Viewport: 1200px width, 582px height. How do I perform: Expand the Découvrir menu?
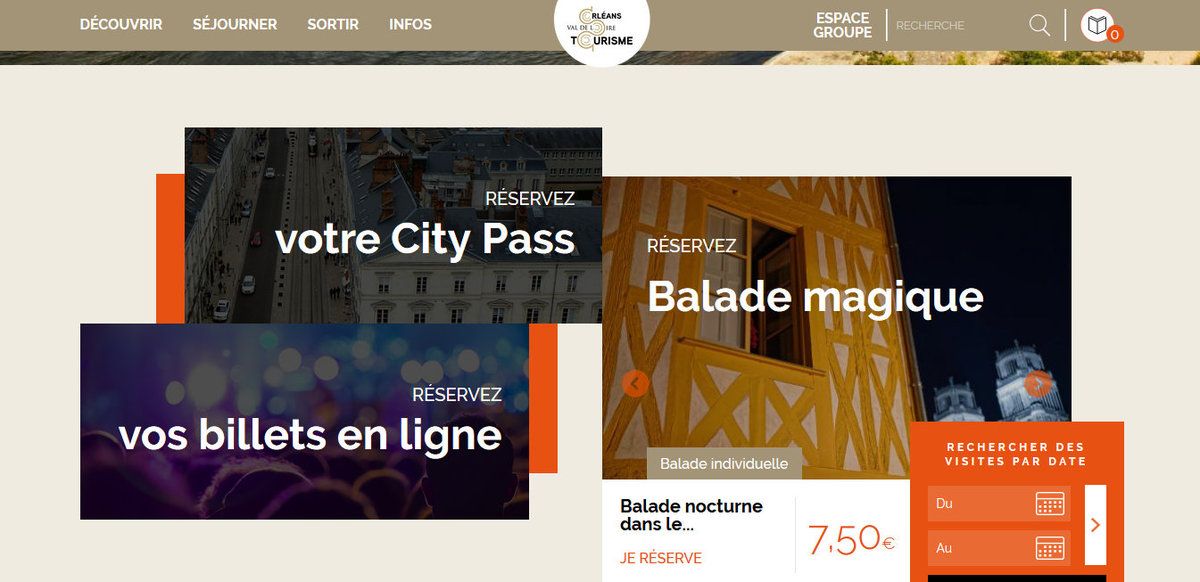[121, 24]
